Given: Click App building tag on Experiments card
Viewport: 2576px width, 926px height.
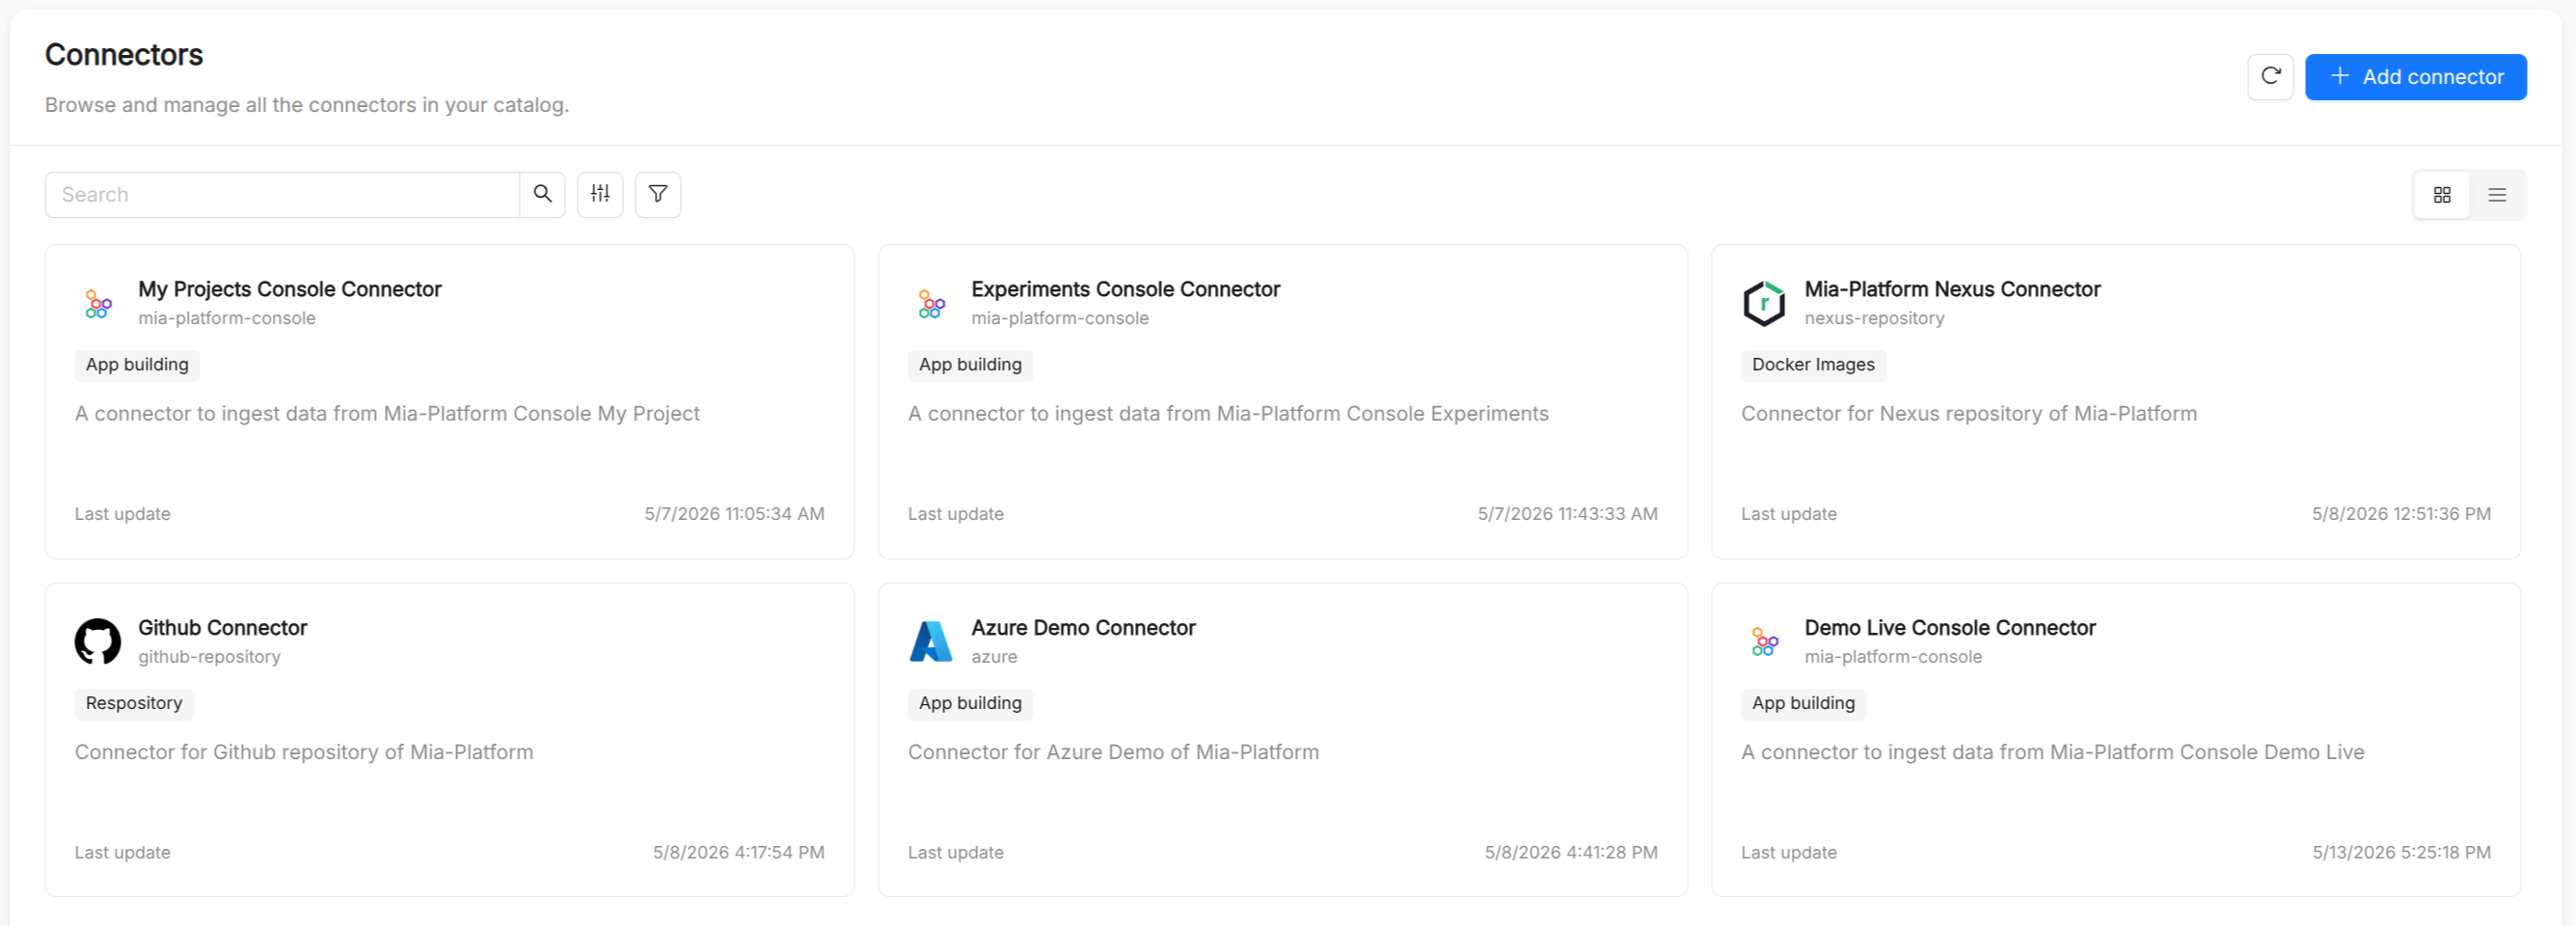Looking at the screenshot, I should click(970, 365).
